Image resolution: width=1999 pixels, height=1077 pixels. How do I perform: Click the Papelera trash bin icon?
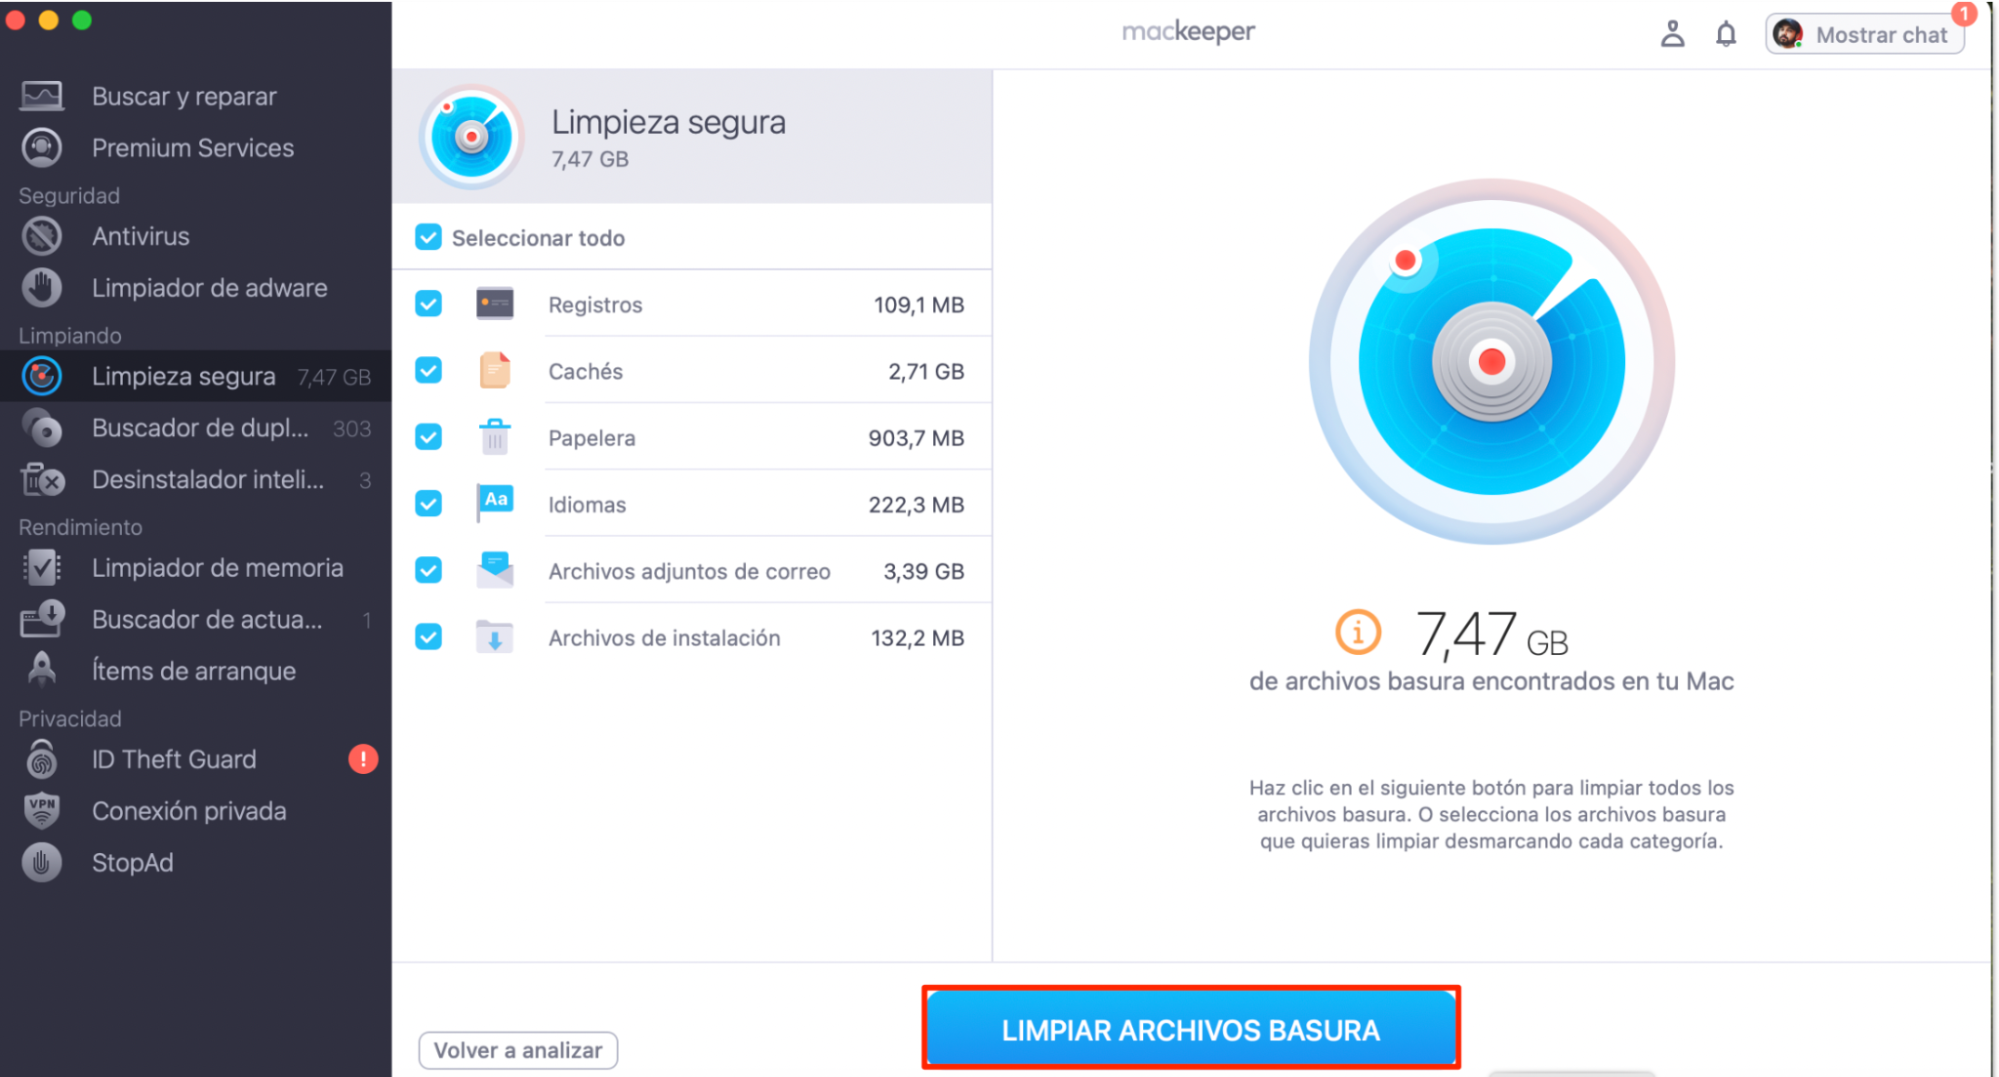(x=494, y=437)
